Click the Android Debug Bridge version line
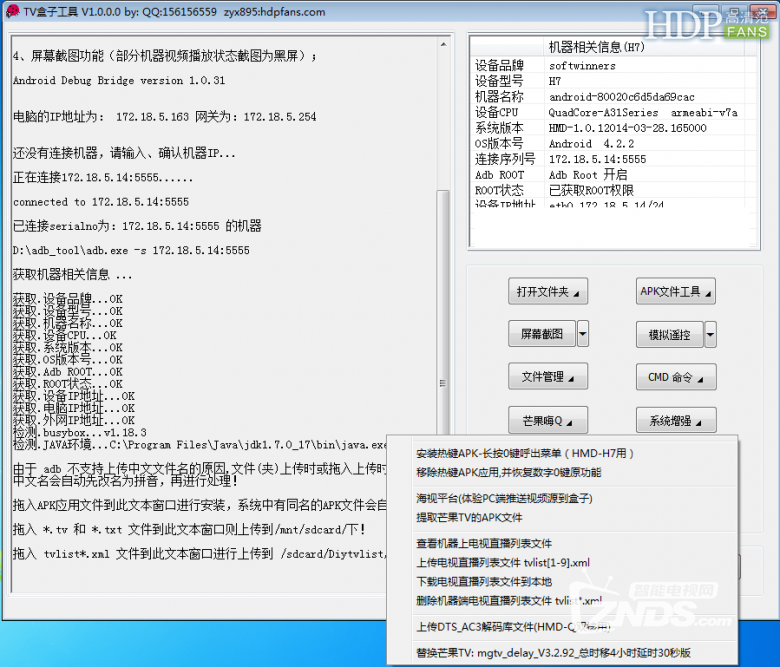The width and height of the screenshot is (780, 667). click(119, 80)
